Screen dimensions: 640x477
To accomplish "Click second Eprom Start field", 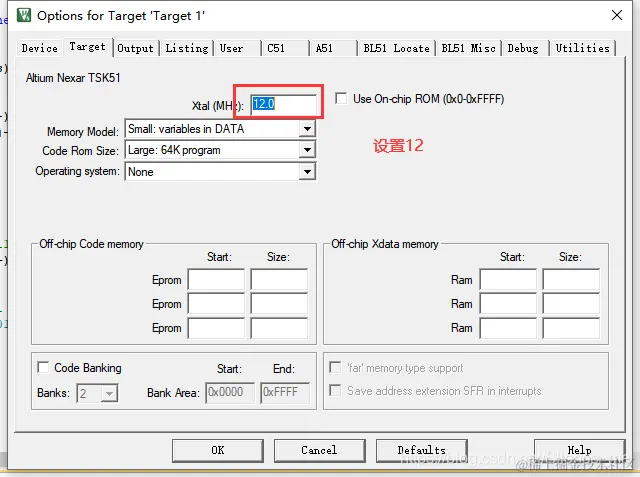I will (216, 304).
